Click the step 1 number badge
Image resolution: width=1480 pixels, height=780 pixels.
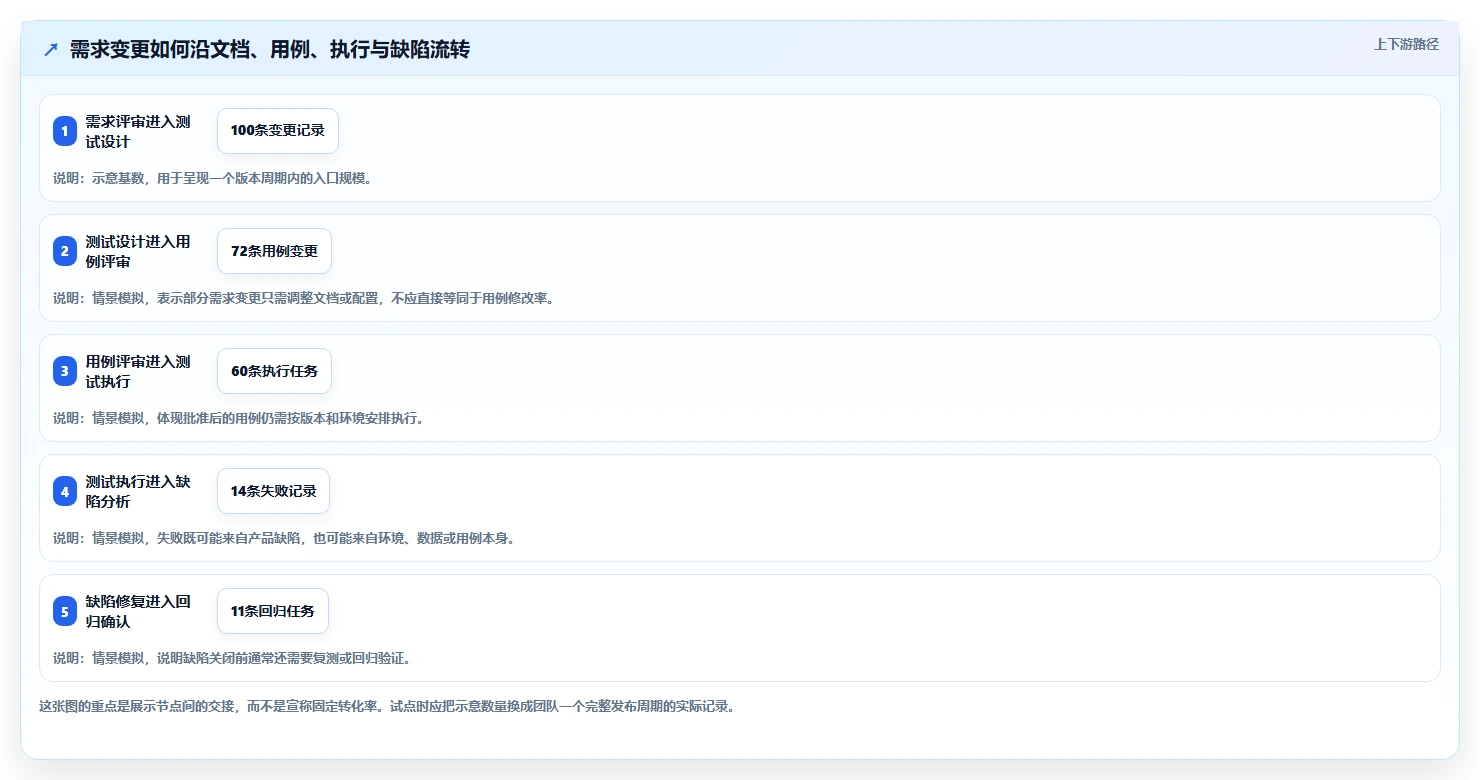click(65, 131)
